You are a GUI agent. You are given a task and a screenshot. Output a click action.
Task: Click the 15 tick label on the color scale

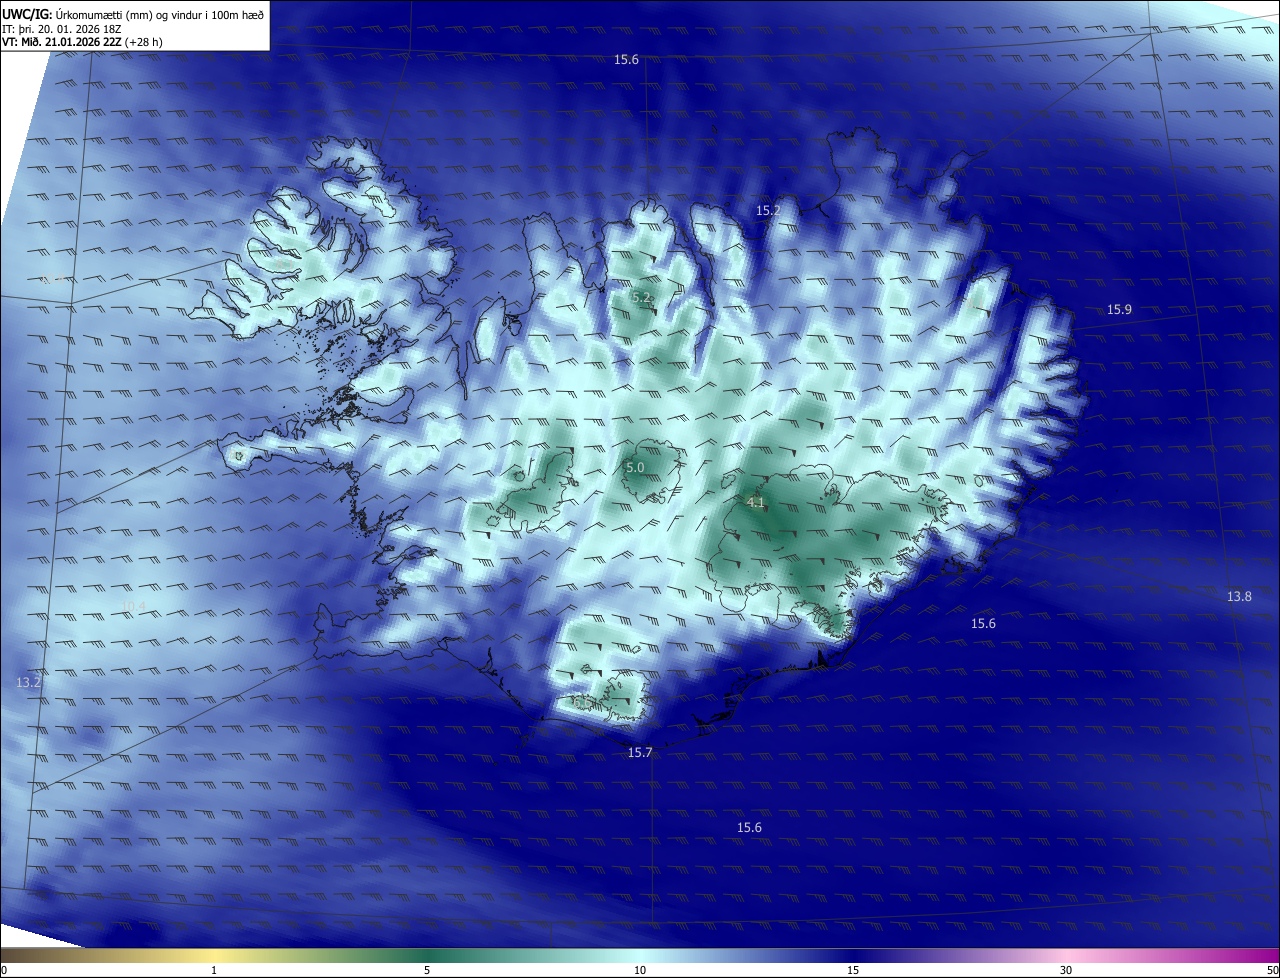[853, 970]
